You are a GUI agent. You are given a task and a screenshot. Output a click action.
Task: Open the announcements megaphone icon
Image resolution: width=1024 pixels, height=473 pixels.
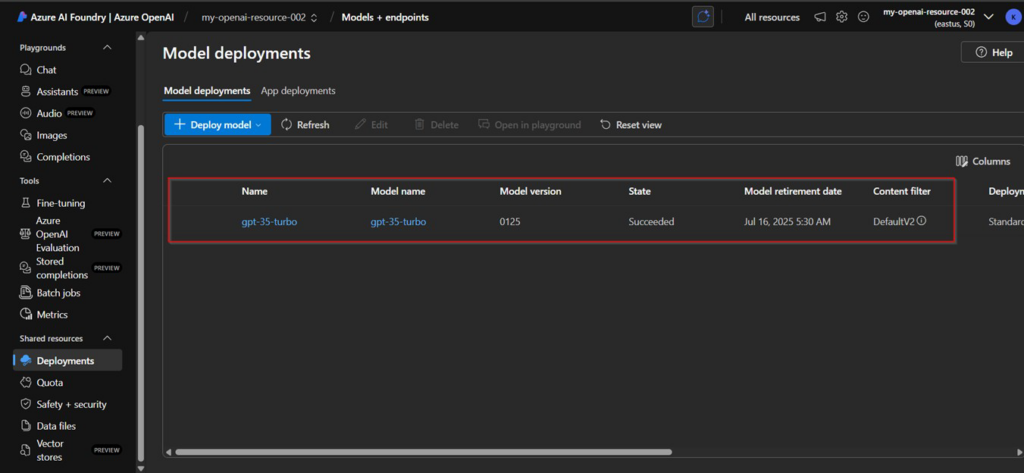(x=820, y=17)
